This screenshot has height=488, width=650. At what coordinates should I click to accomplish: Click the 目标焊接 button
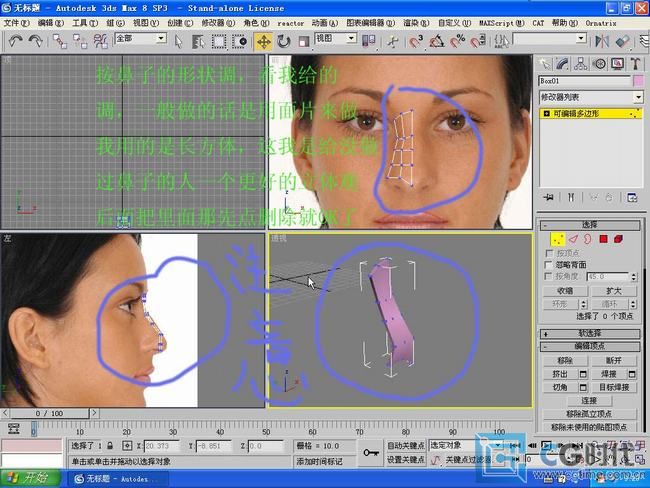point(614,387)
